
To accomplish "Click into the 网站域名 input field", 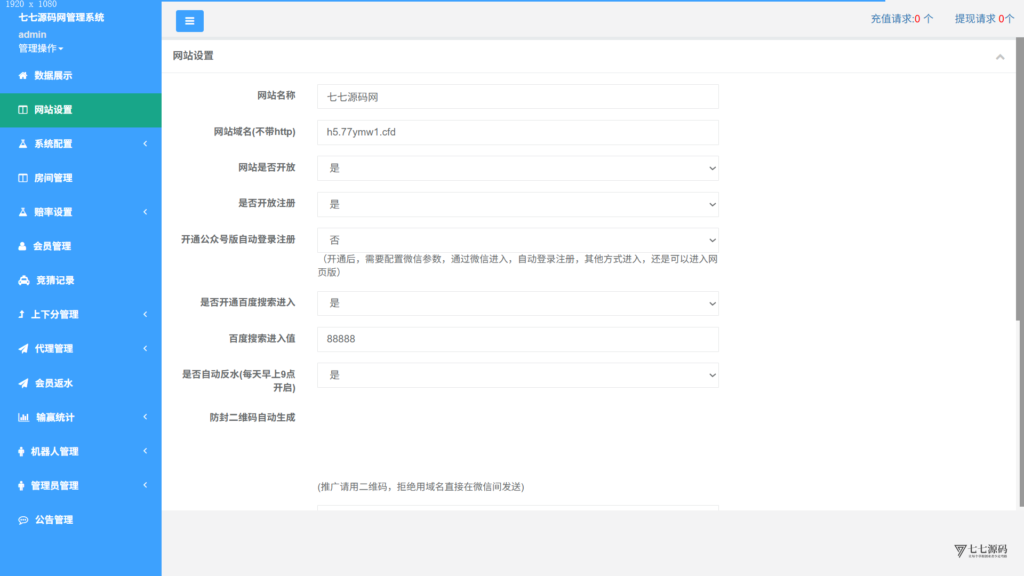I will pos(518,133).
